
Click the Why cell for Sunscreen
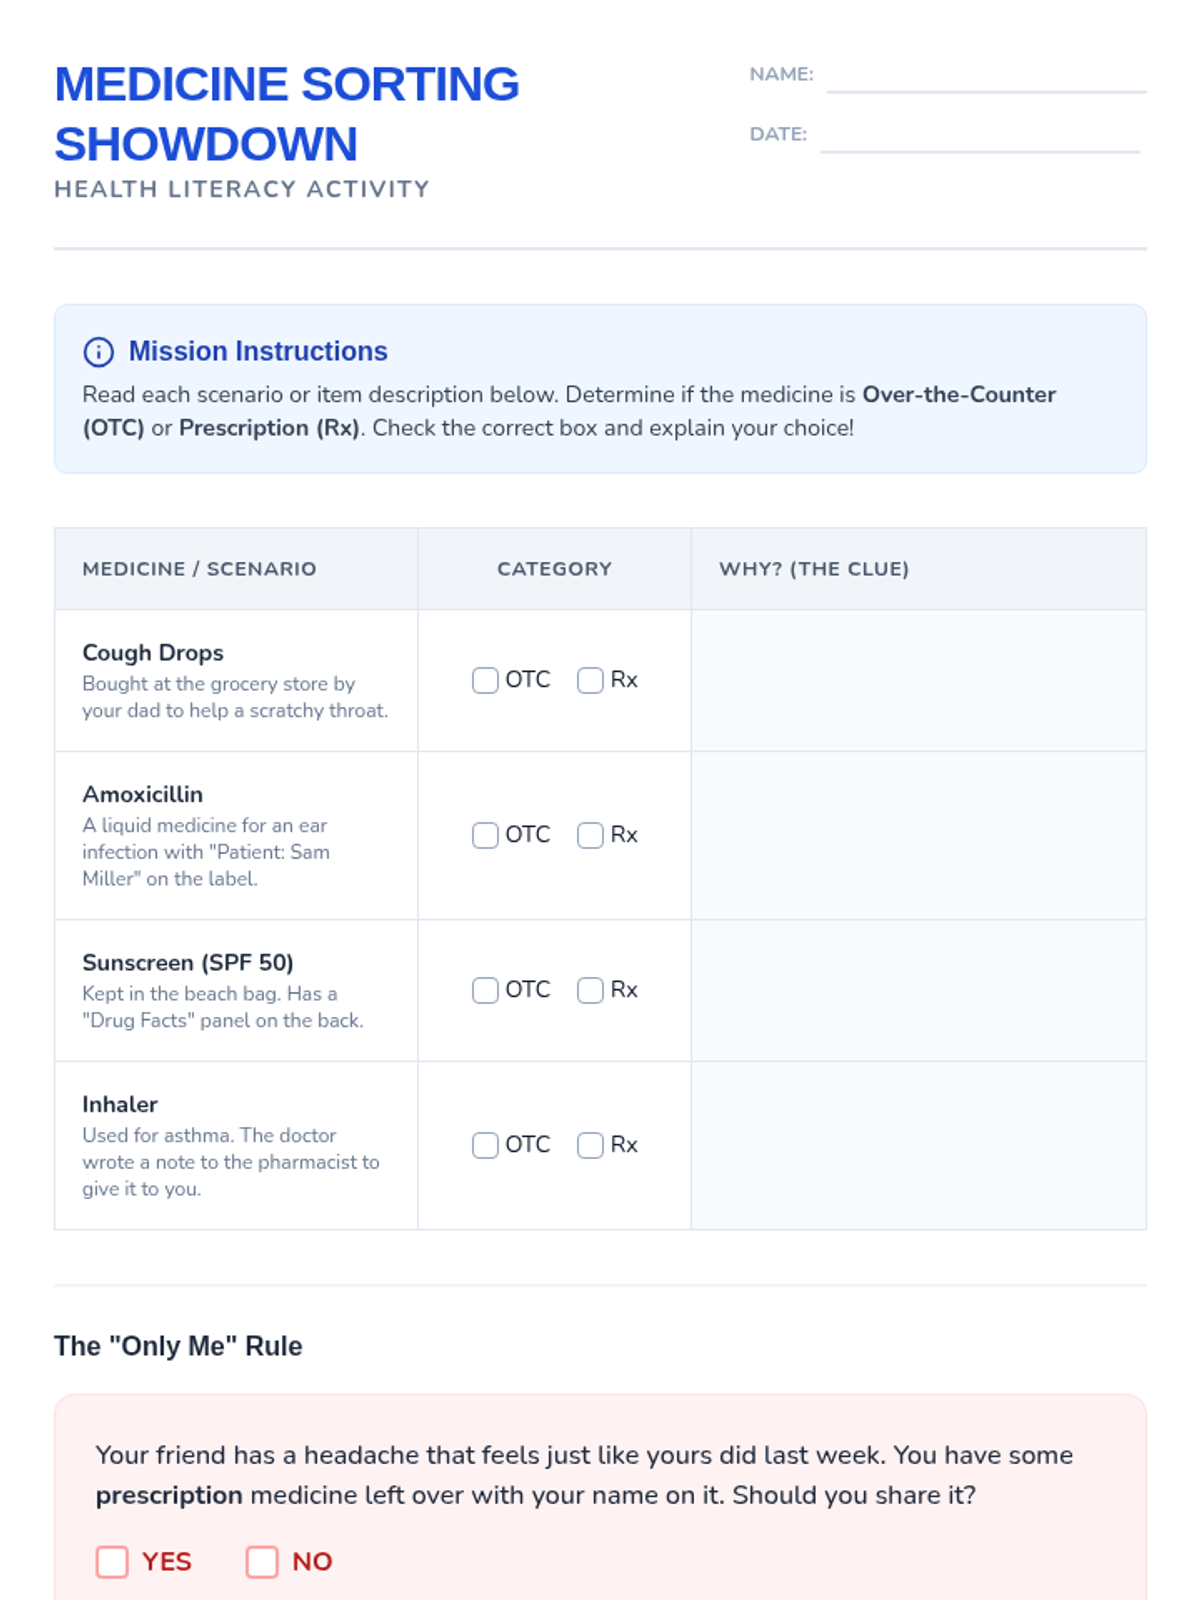(x=918, y=991)
